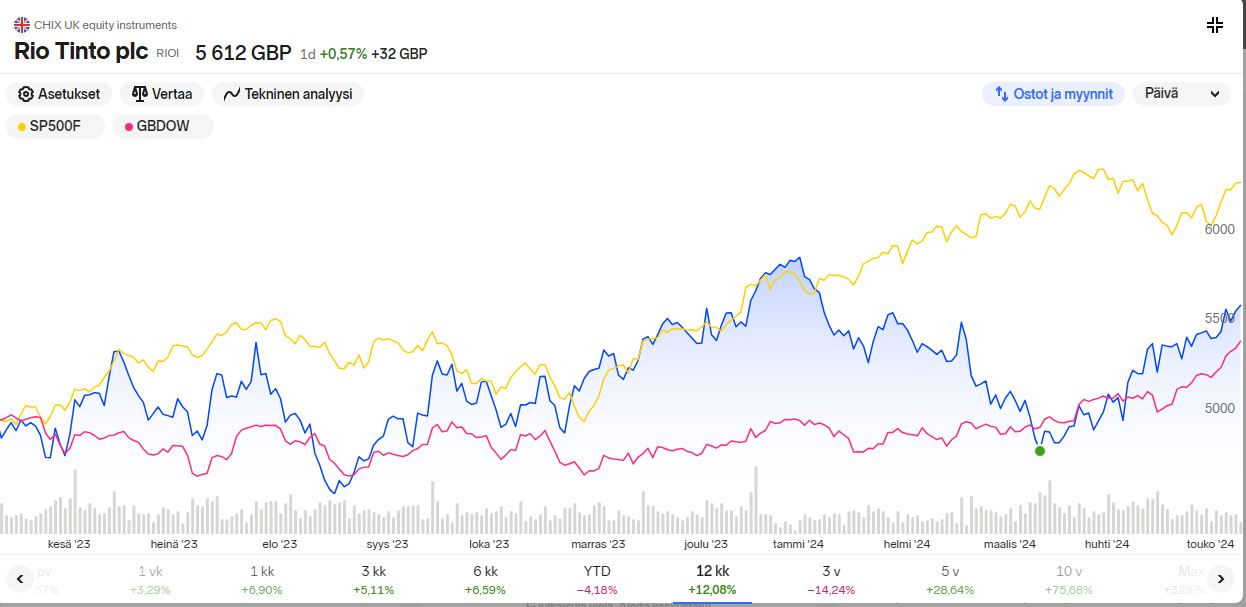This screenshot has width=1246, height=607.
Task: Click the yellow SP500F color dot
Action: click(x=22, y=127)
